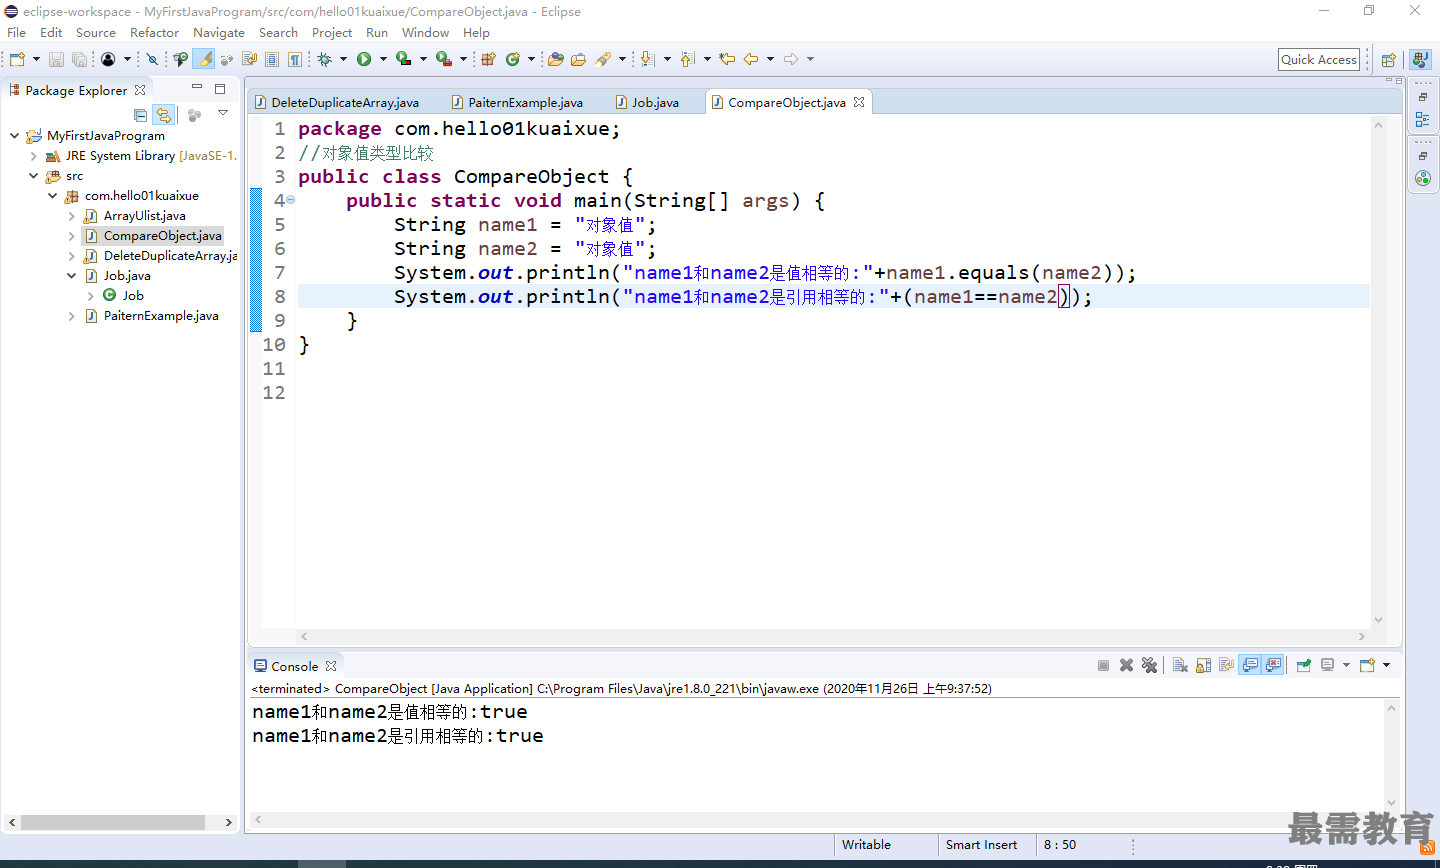Image resolution: width=1440 pixels, height=868 pixels.
Task: Toggle Show Console on standard error
Action: [1273, 665]
